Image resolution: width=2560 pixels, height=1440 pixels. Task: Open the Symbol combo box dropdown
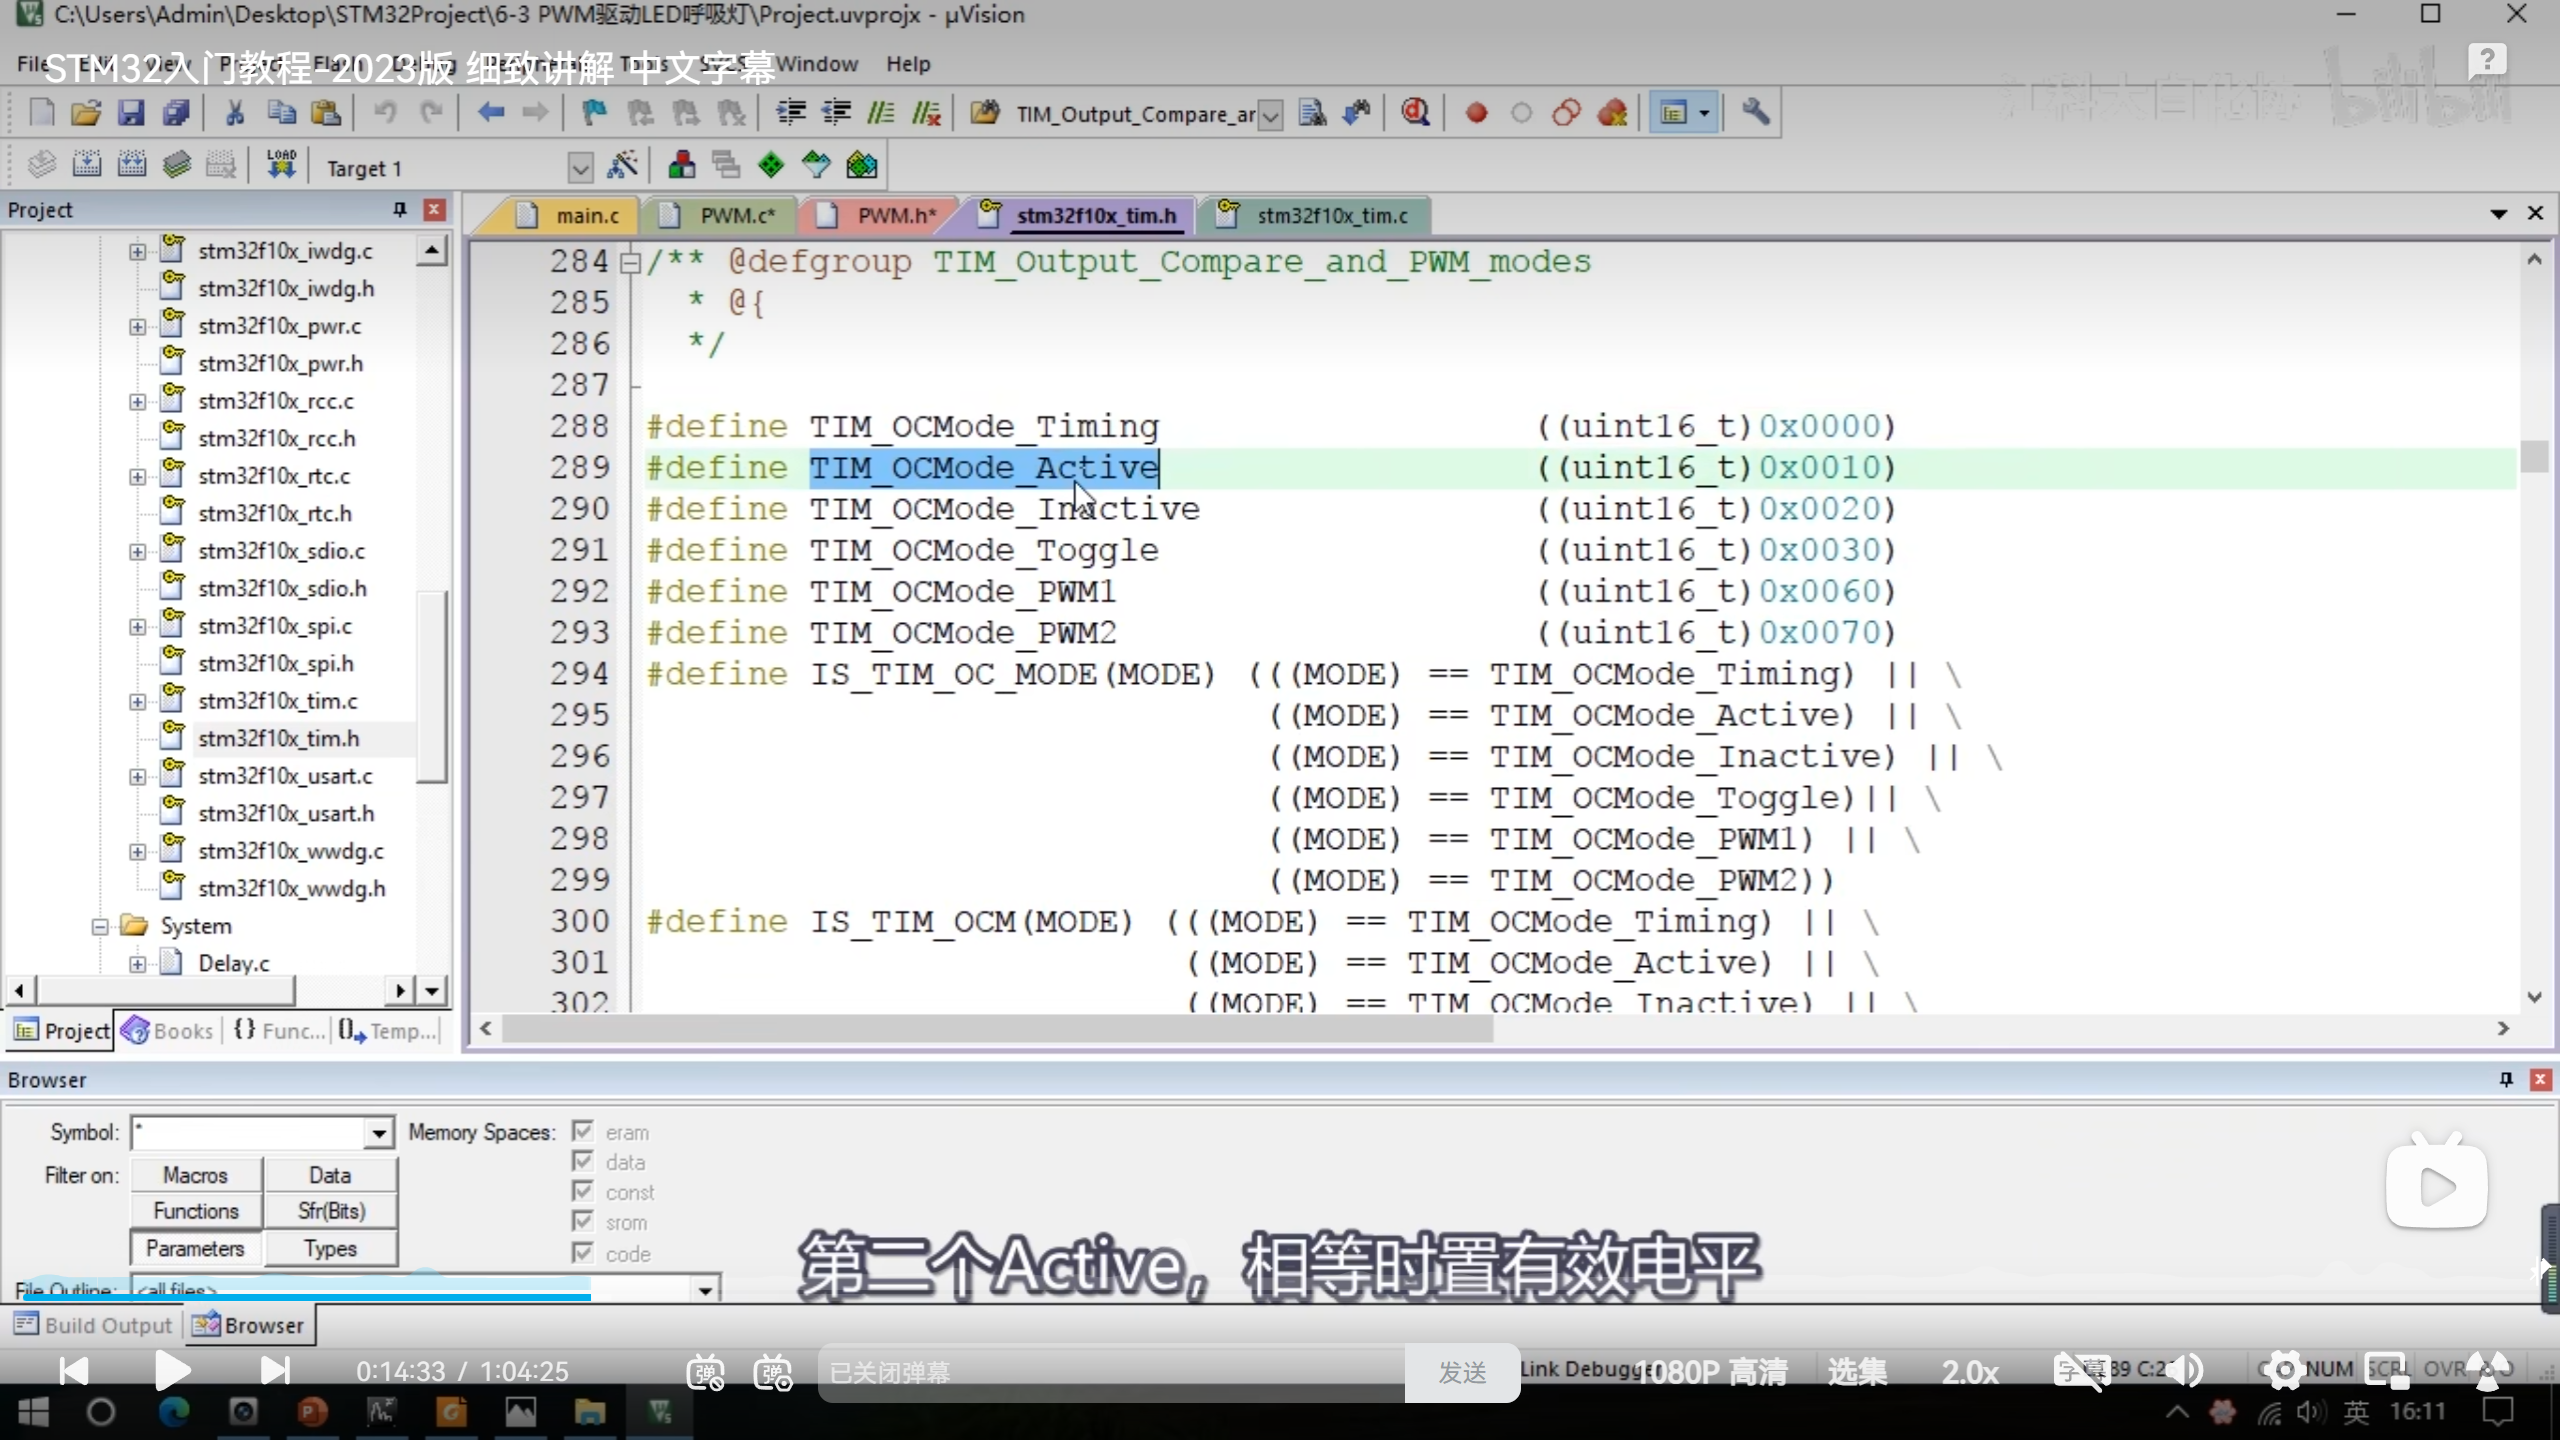pos(378,1133)
